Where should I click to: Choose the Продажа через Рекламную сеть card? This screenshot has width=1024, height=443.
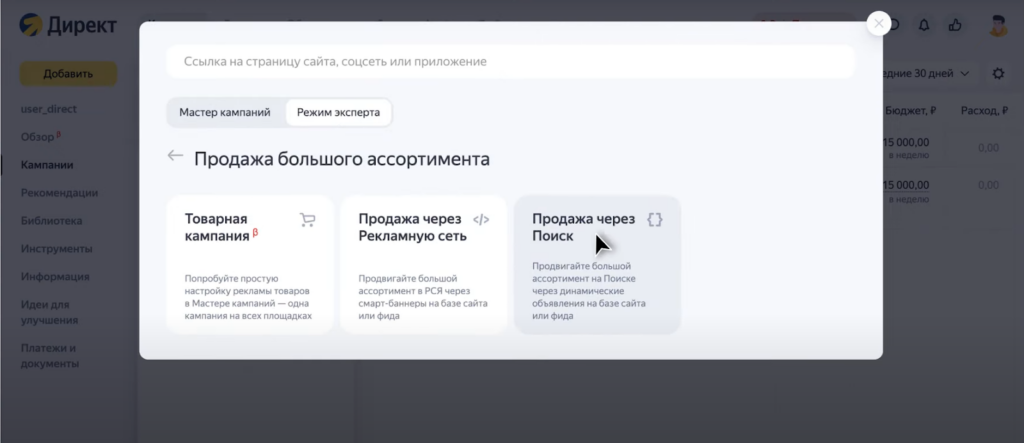click(423, 265)
